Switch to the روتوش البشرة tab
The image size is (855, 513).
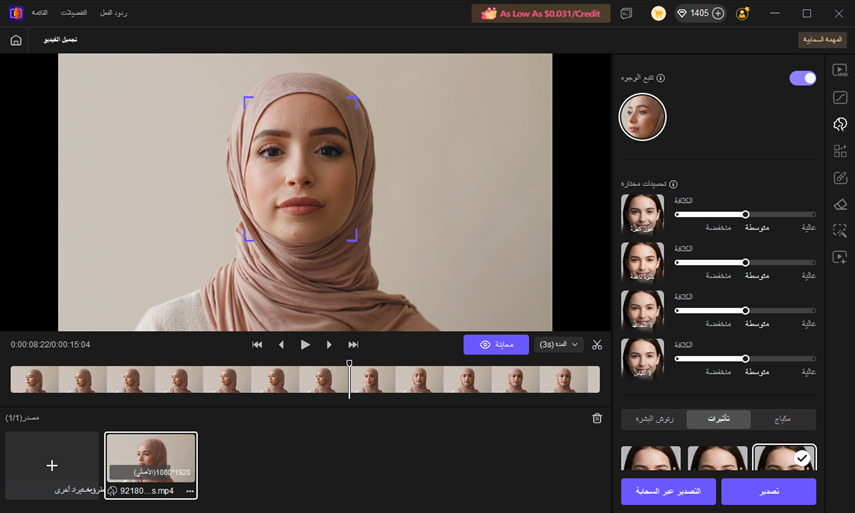click(x=654, y=419)
